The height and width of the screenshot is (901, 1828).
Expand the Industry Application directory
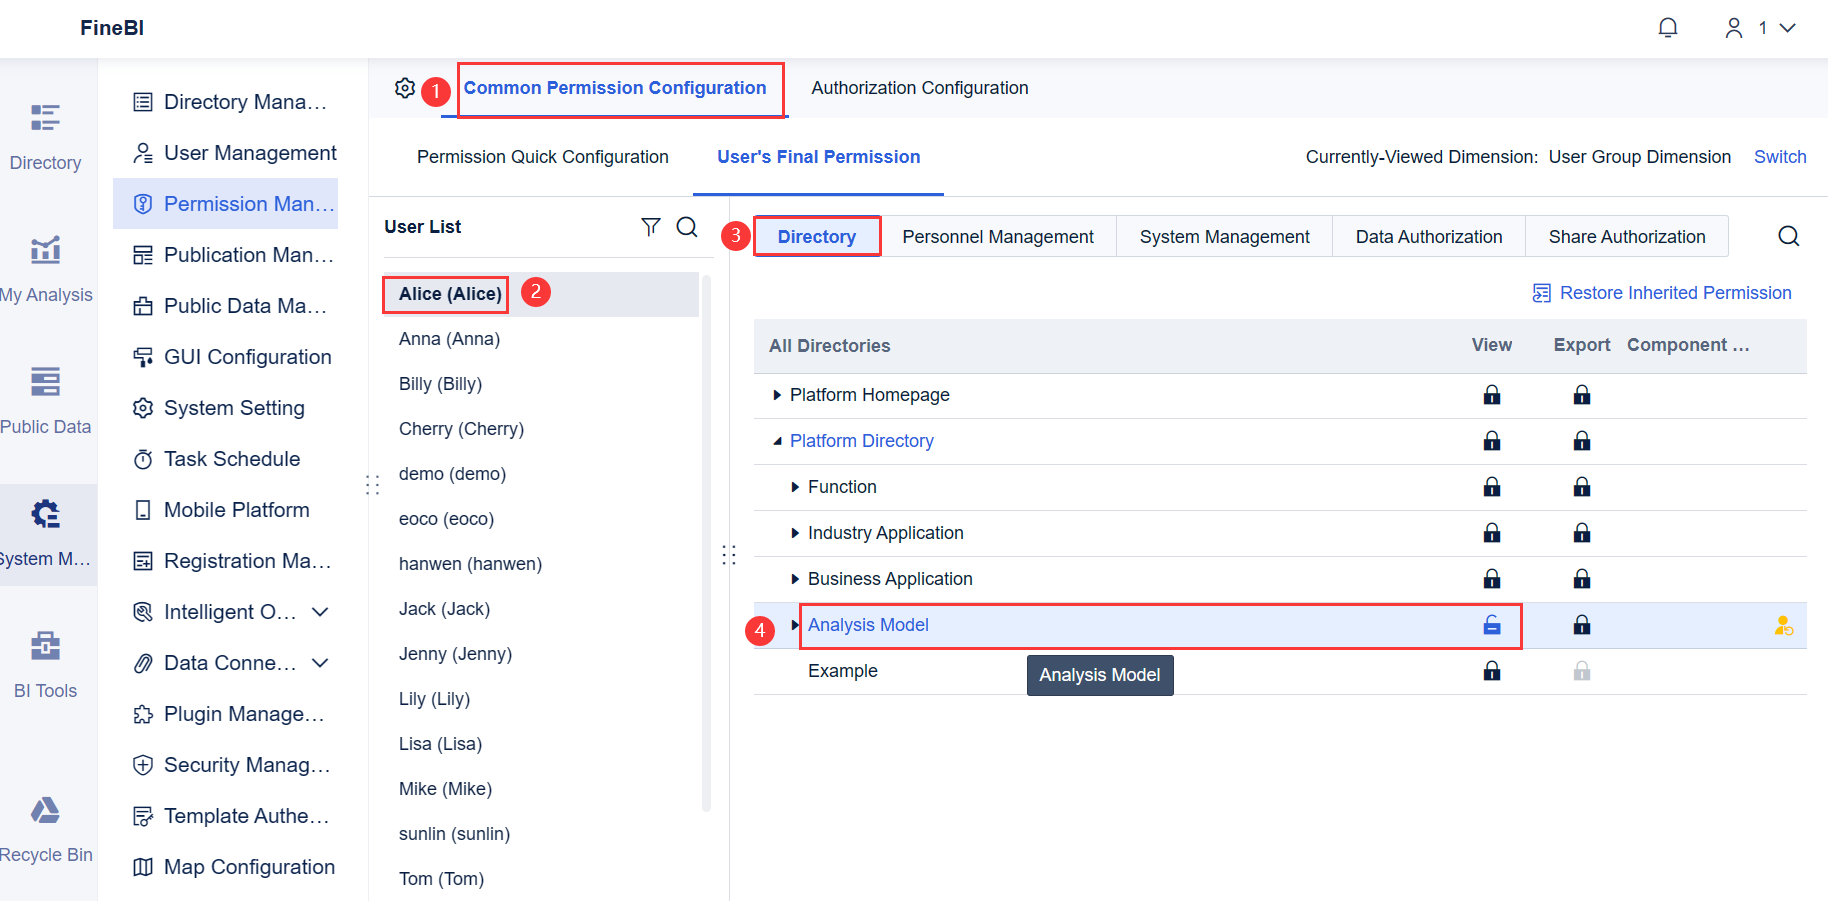click(795, 533)
